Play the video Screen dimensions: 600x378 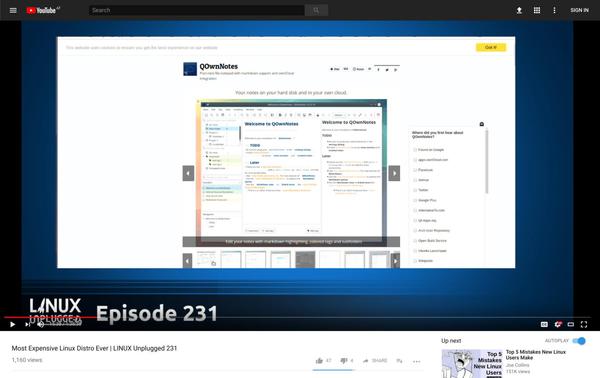12,324
